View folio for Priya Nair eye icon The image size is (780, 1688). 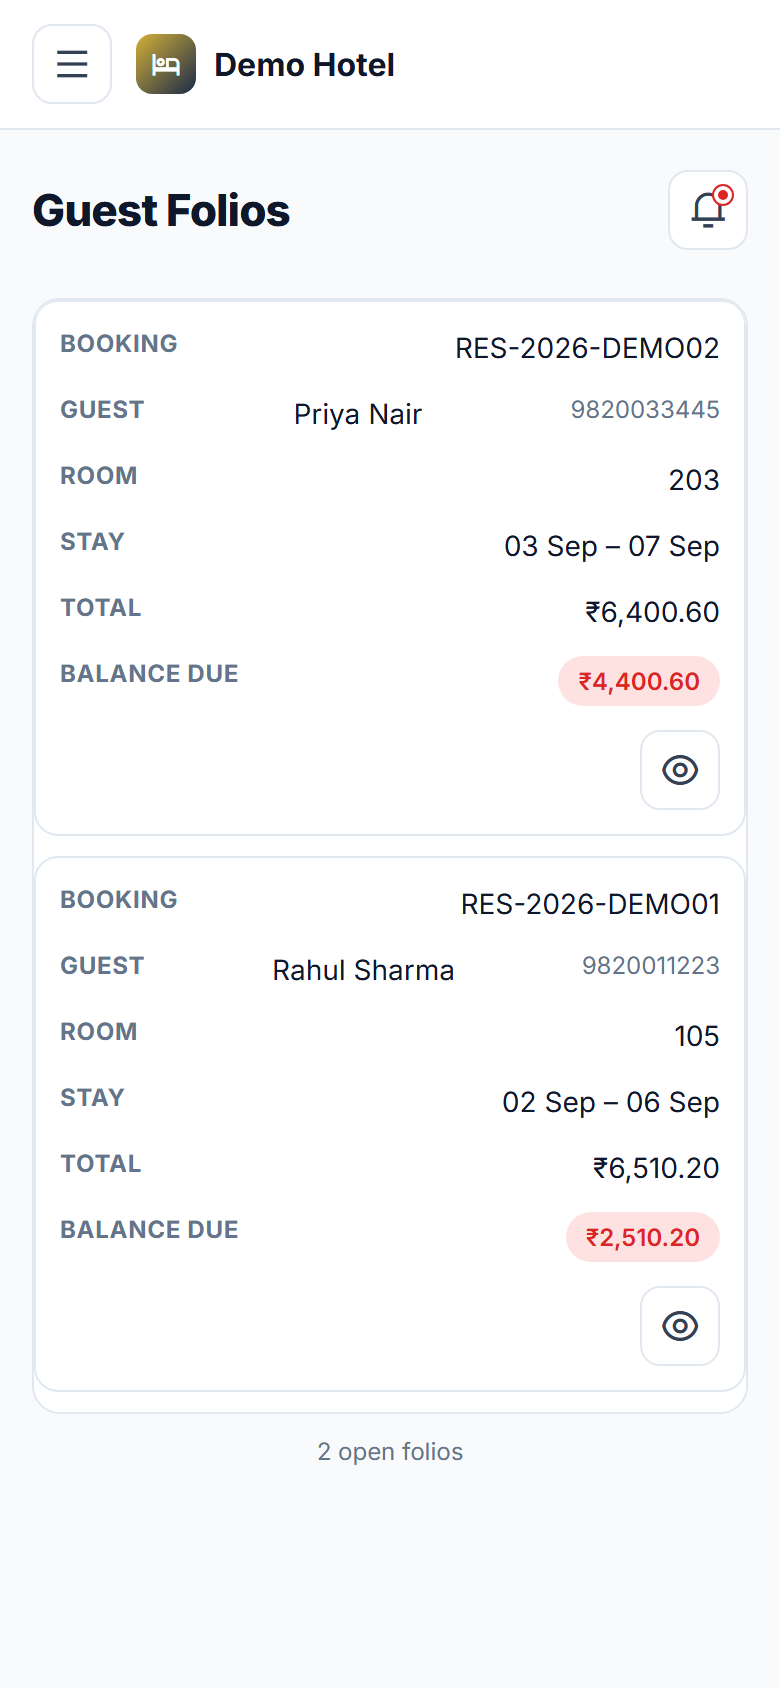[x=680, y=770]
